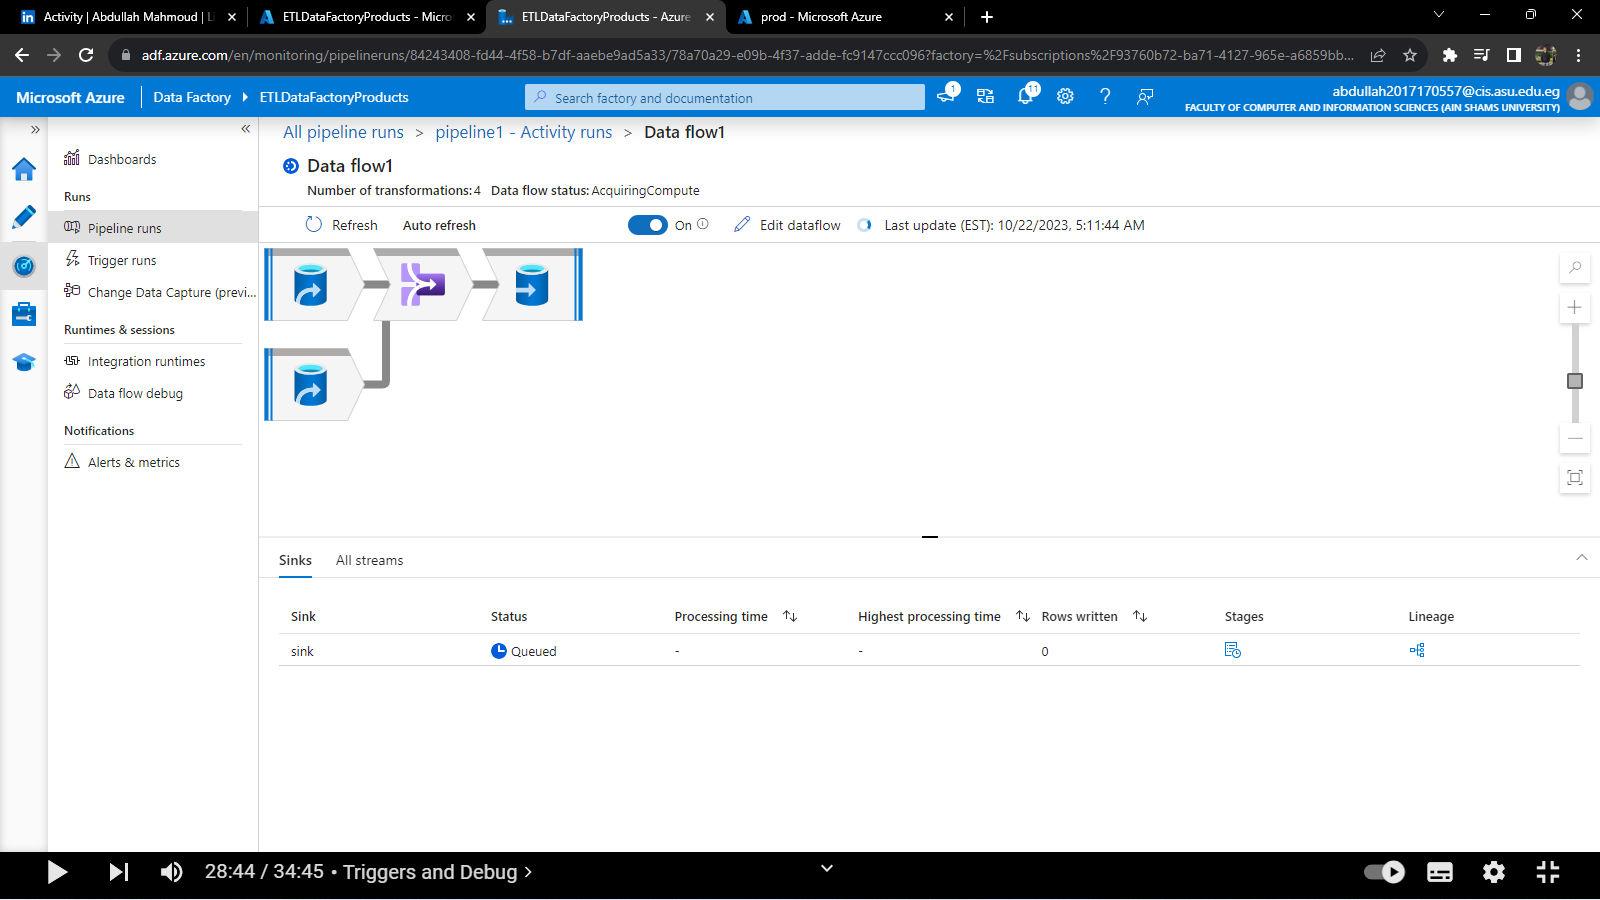
Task: Click the Search factory and documentation field
Action: coord(725,97)
